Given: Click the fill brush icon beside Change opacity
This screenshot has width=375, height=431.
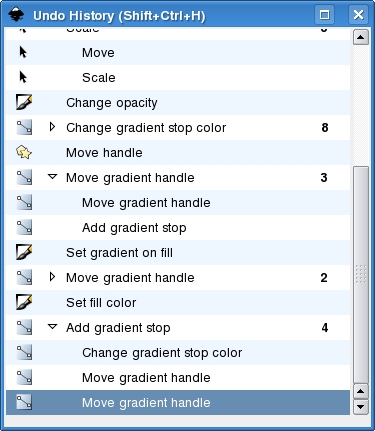Looking at the screenshot, I should [24, 102].
